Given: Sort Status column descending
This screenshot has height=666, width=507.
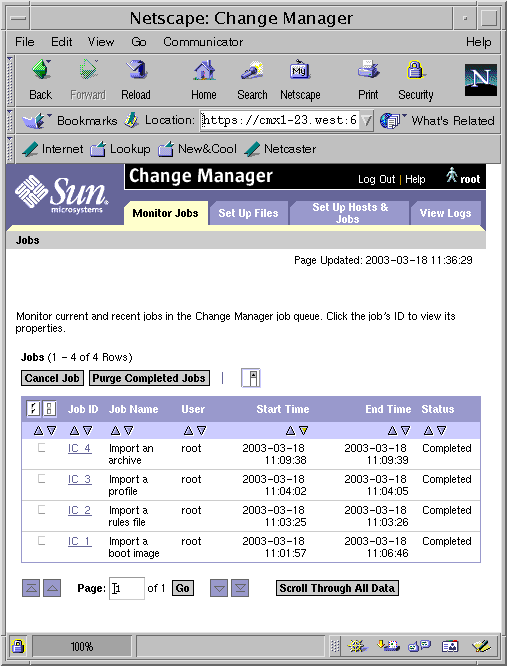Looking at the screenshot, I should (x=442, y=431).
